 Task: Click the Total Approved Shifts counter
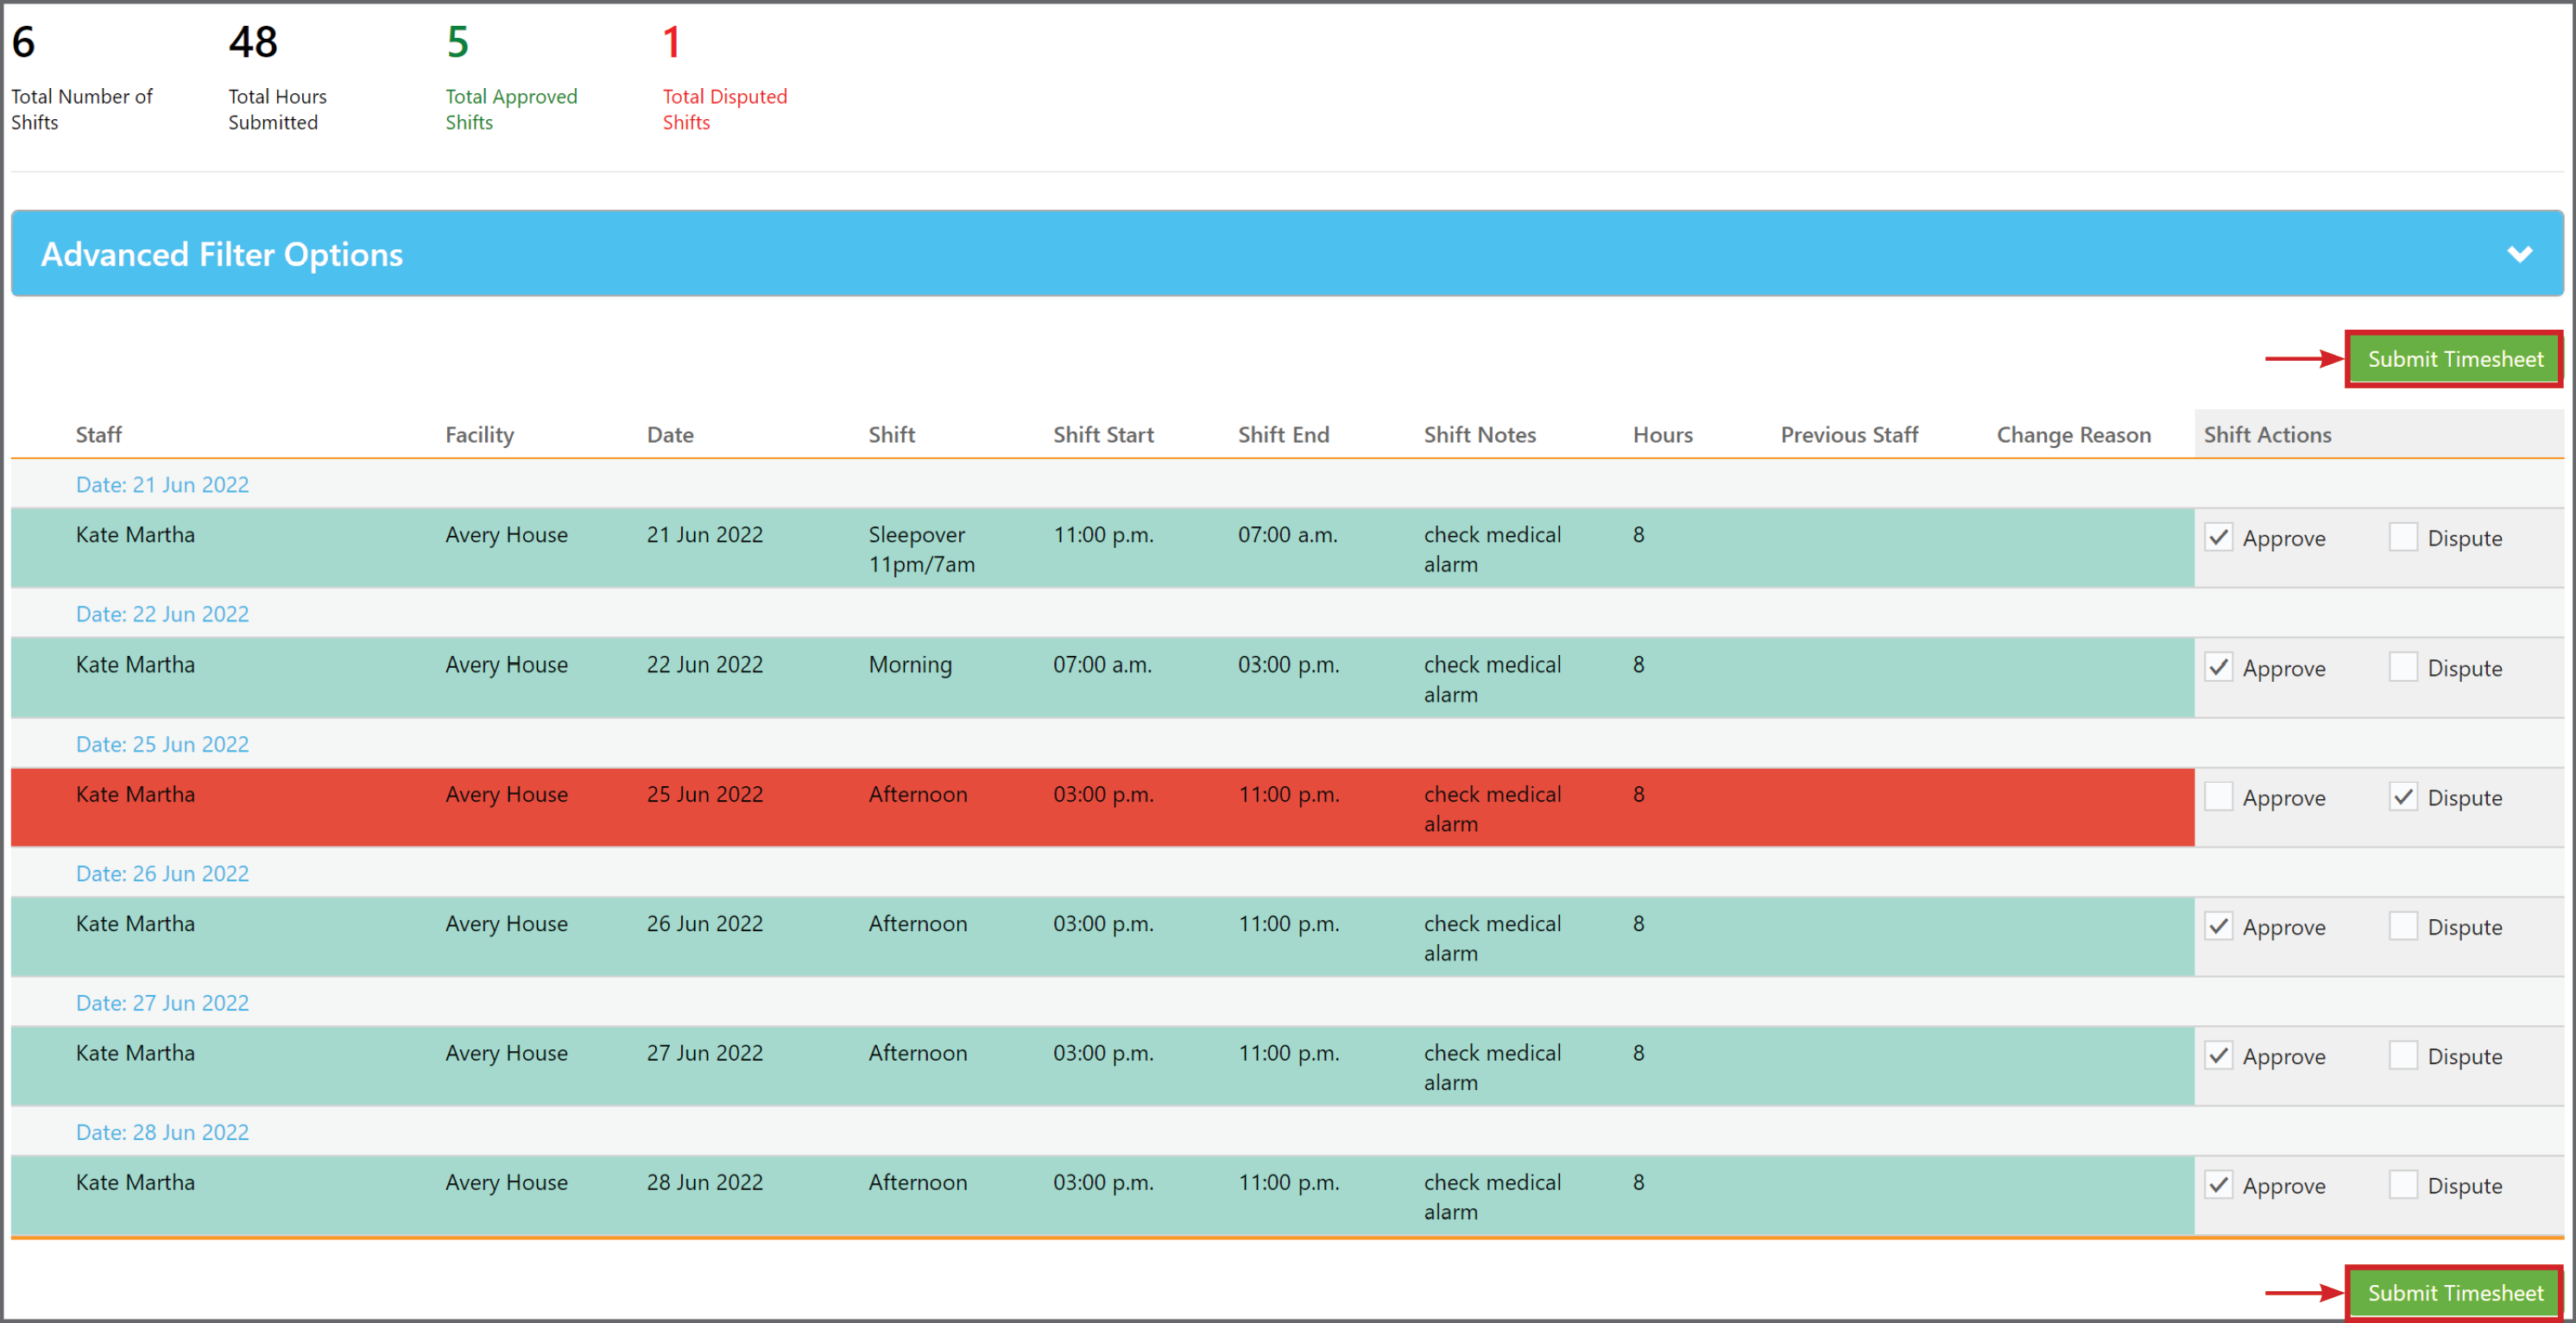point(511,80)
